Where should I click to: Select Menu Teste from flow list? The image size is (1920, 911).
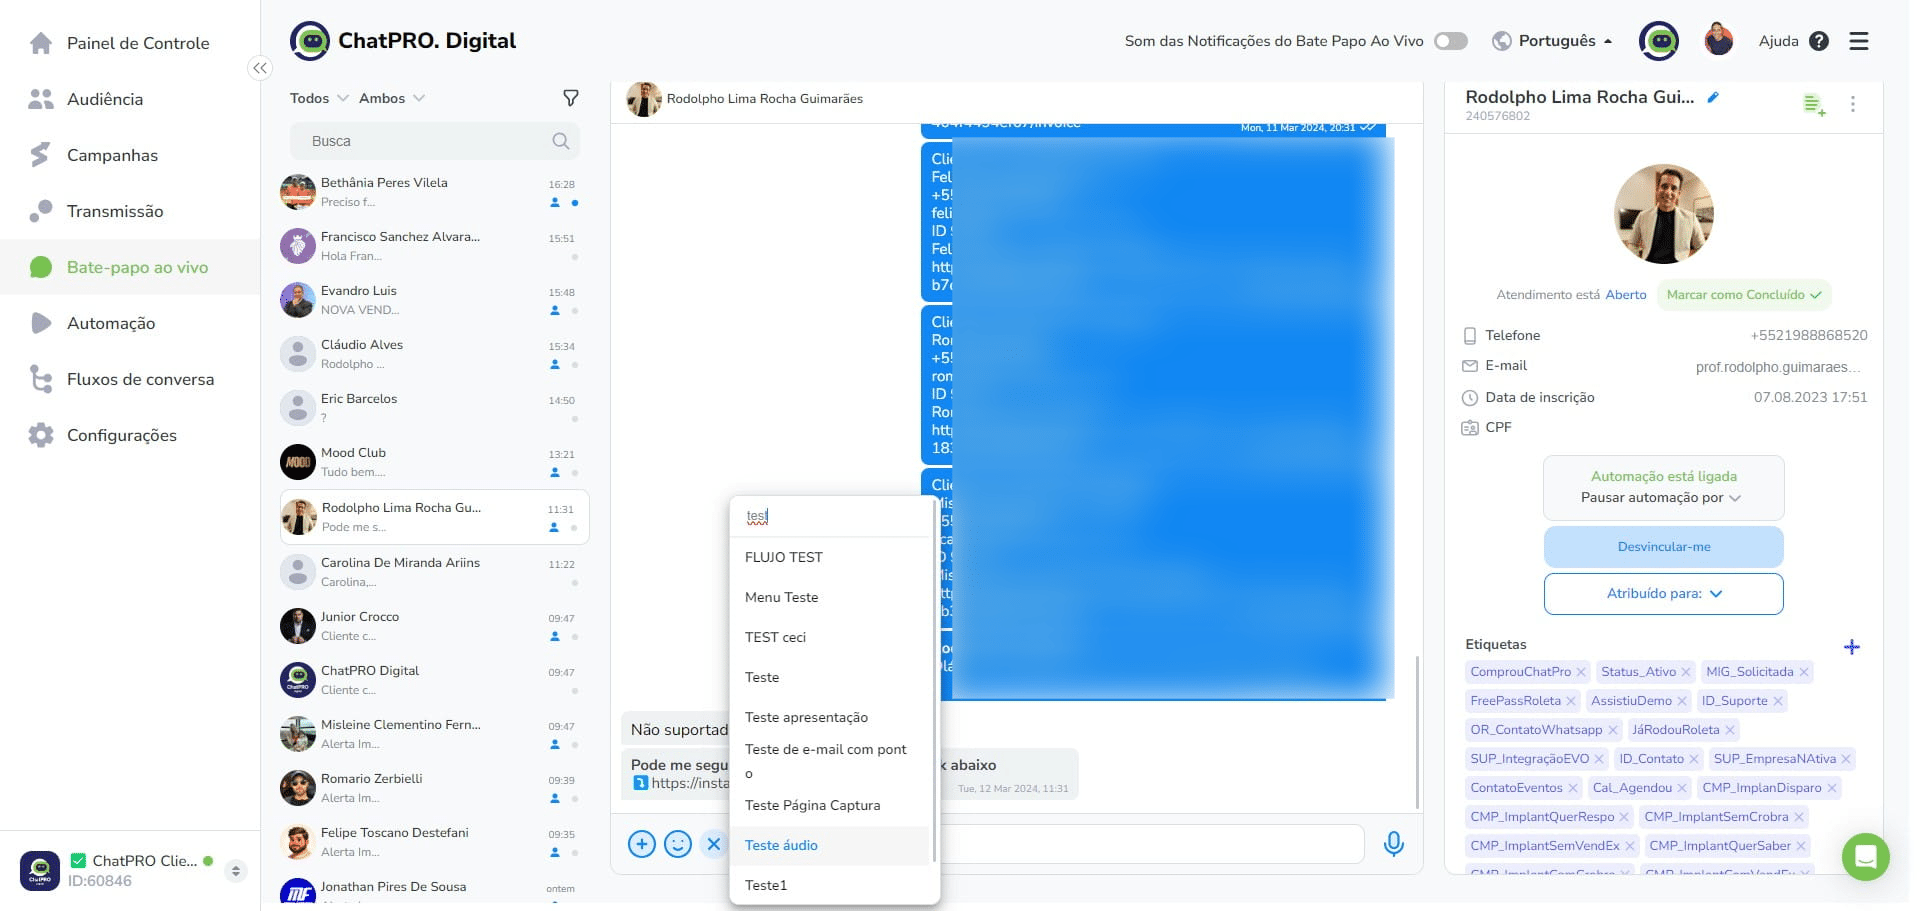tap(831, 597)
